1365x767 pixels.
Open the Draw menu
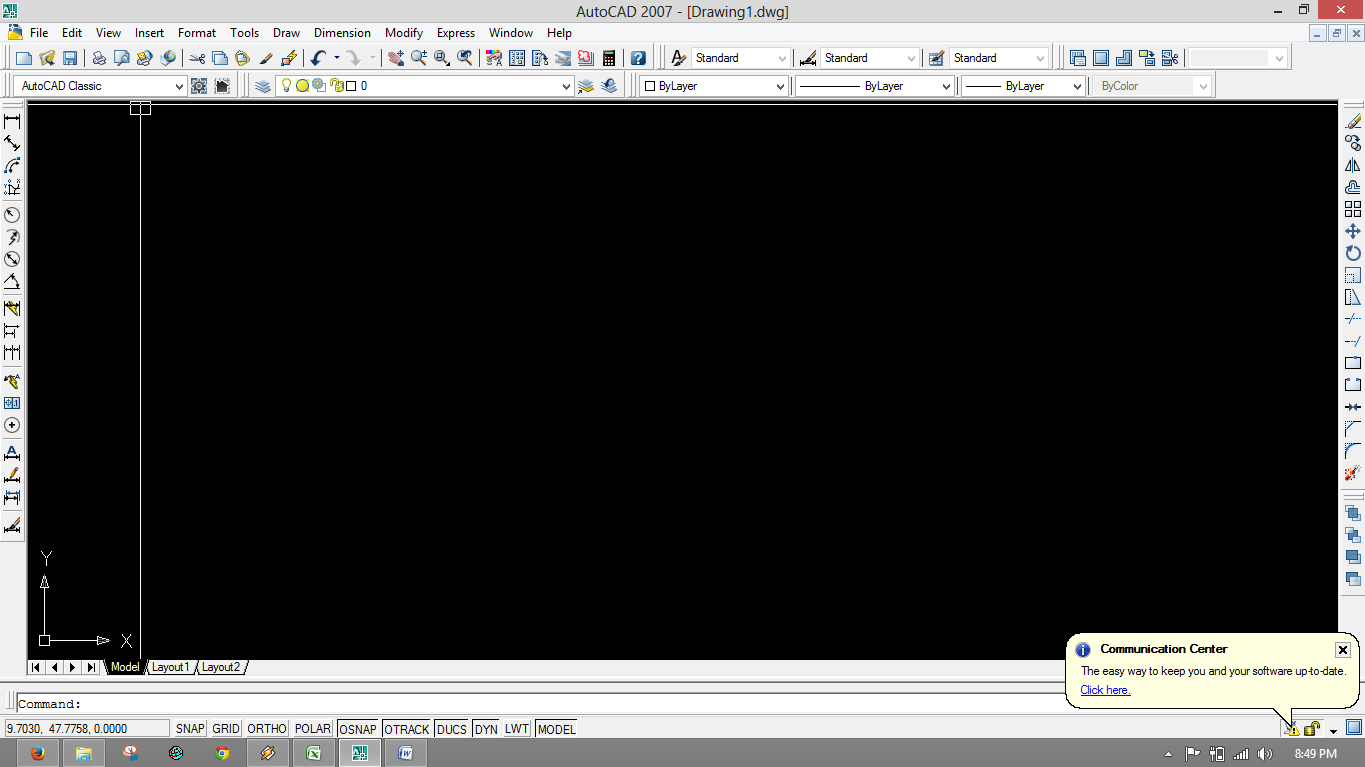(x=286, y=33)
